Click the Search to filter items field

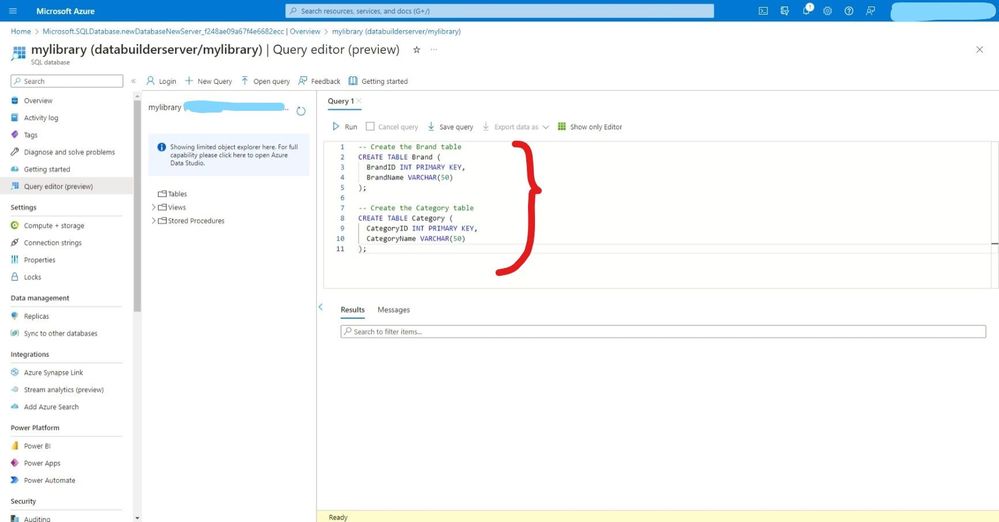coord(663,331)
